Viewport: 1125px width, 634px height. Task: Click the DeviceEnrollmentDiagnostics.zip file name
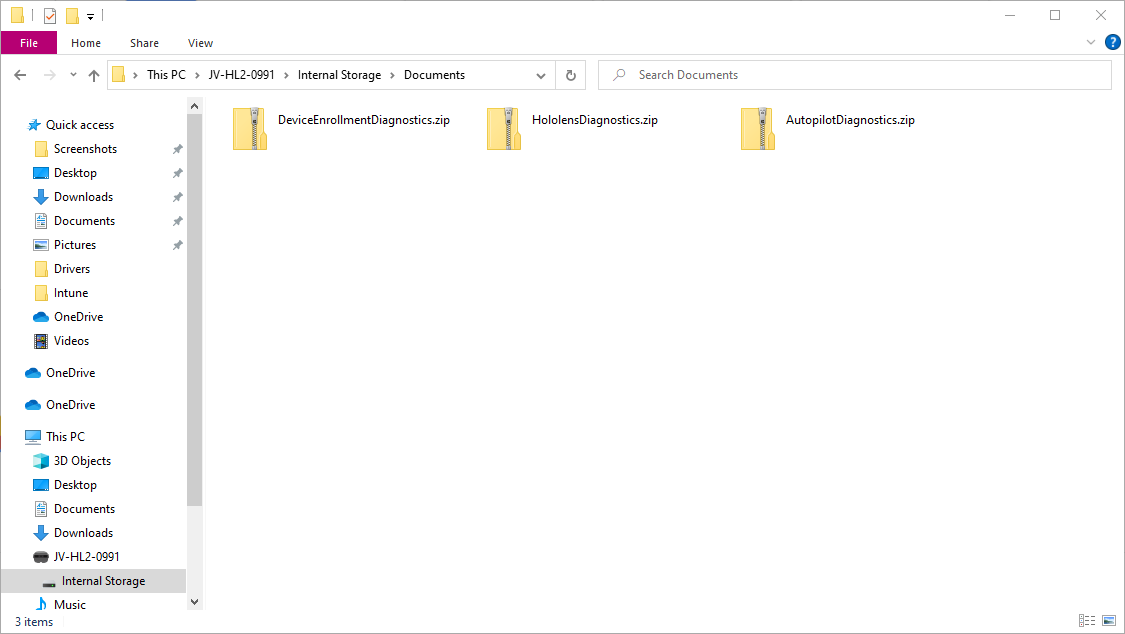[x=364, y=120]
